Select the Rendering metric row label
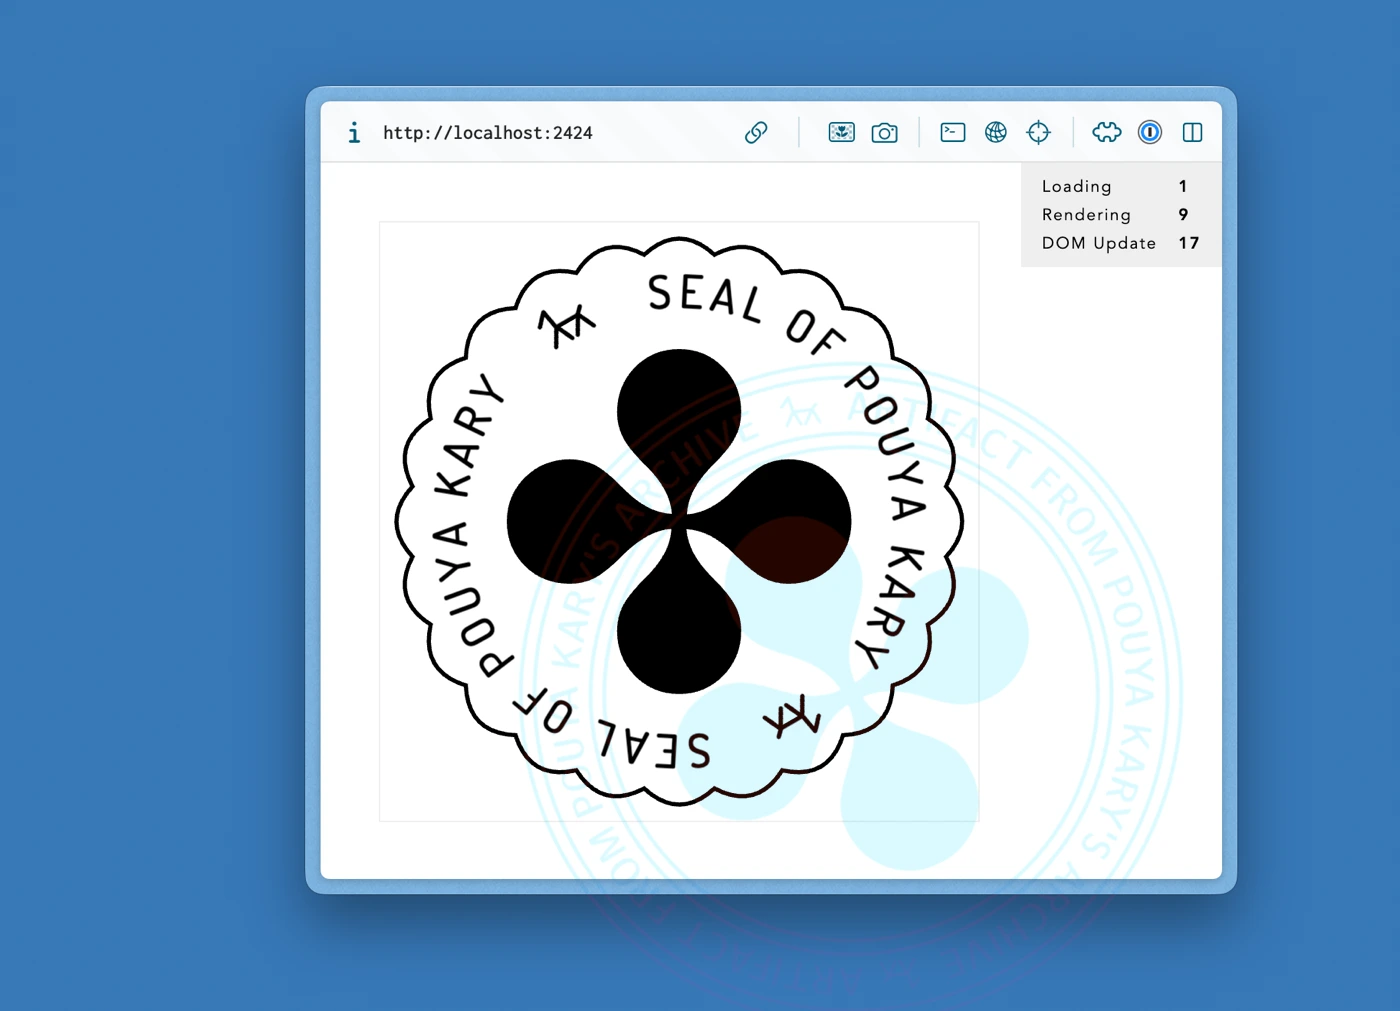This screenshot has height=1011, width=1400. pyautogui.click(x=1086, y=215)
